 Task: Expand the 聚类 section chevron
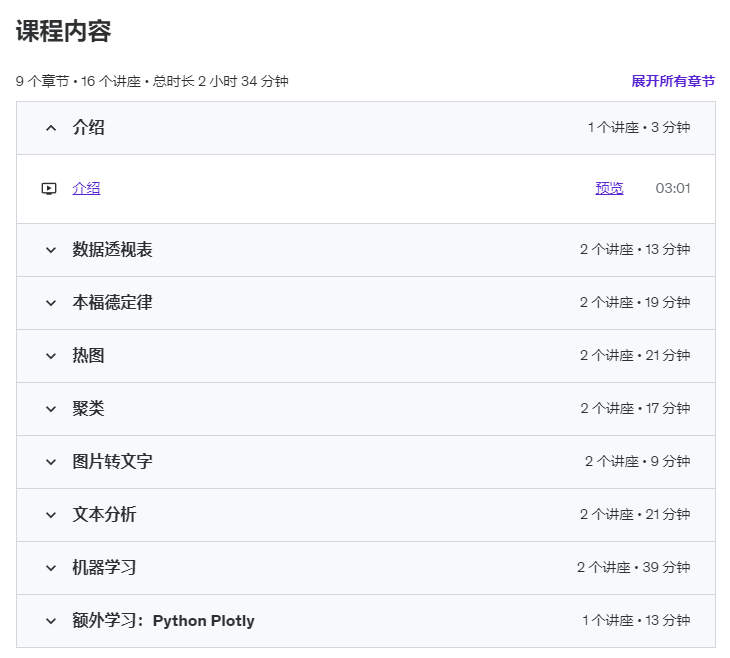click(51, 409)
